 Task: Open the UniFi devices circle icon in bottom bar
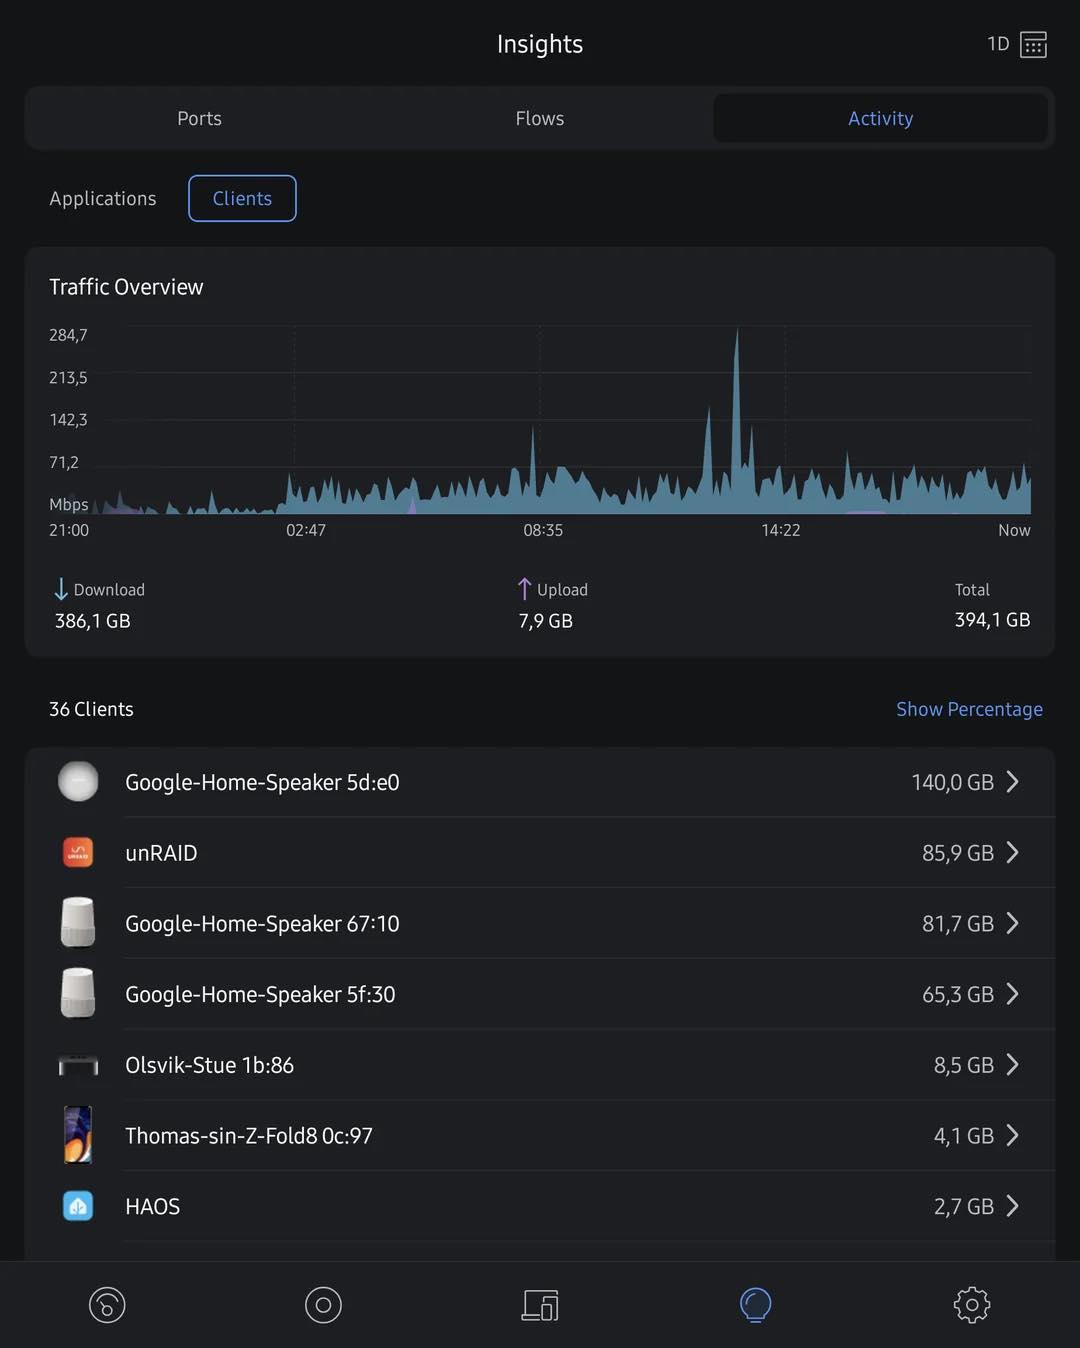coord(323,1305)
